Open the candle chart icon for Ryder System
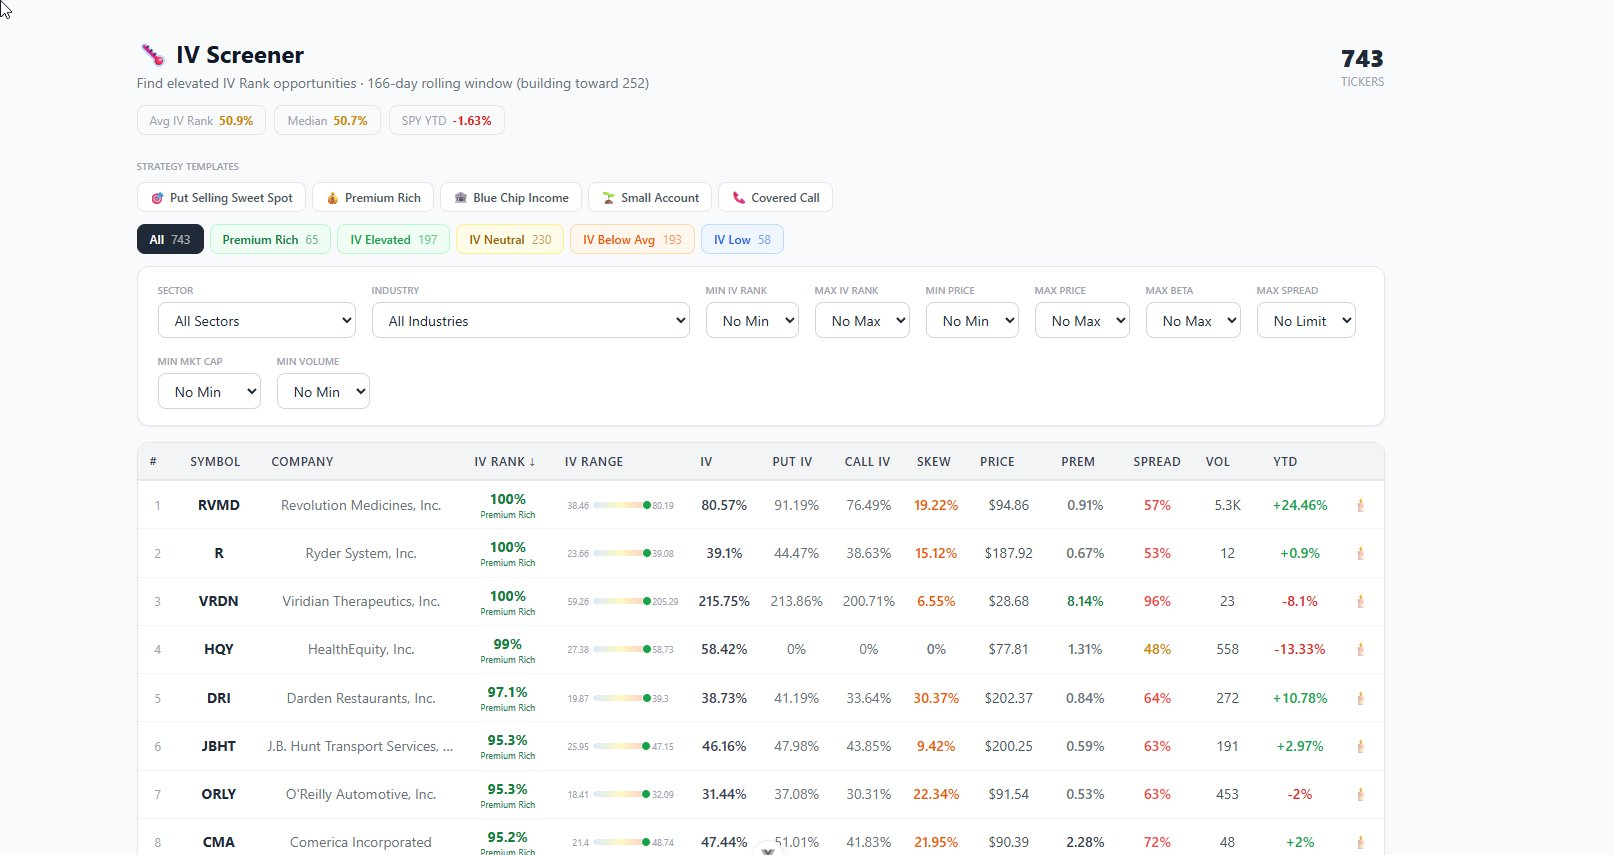1614x855 pixels. pos(1360,553)
